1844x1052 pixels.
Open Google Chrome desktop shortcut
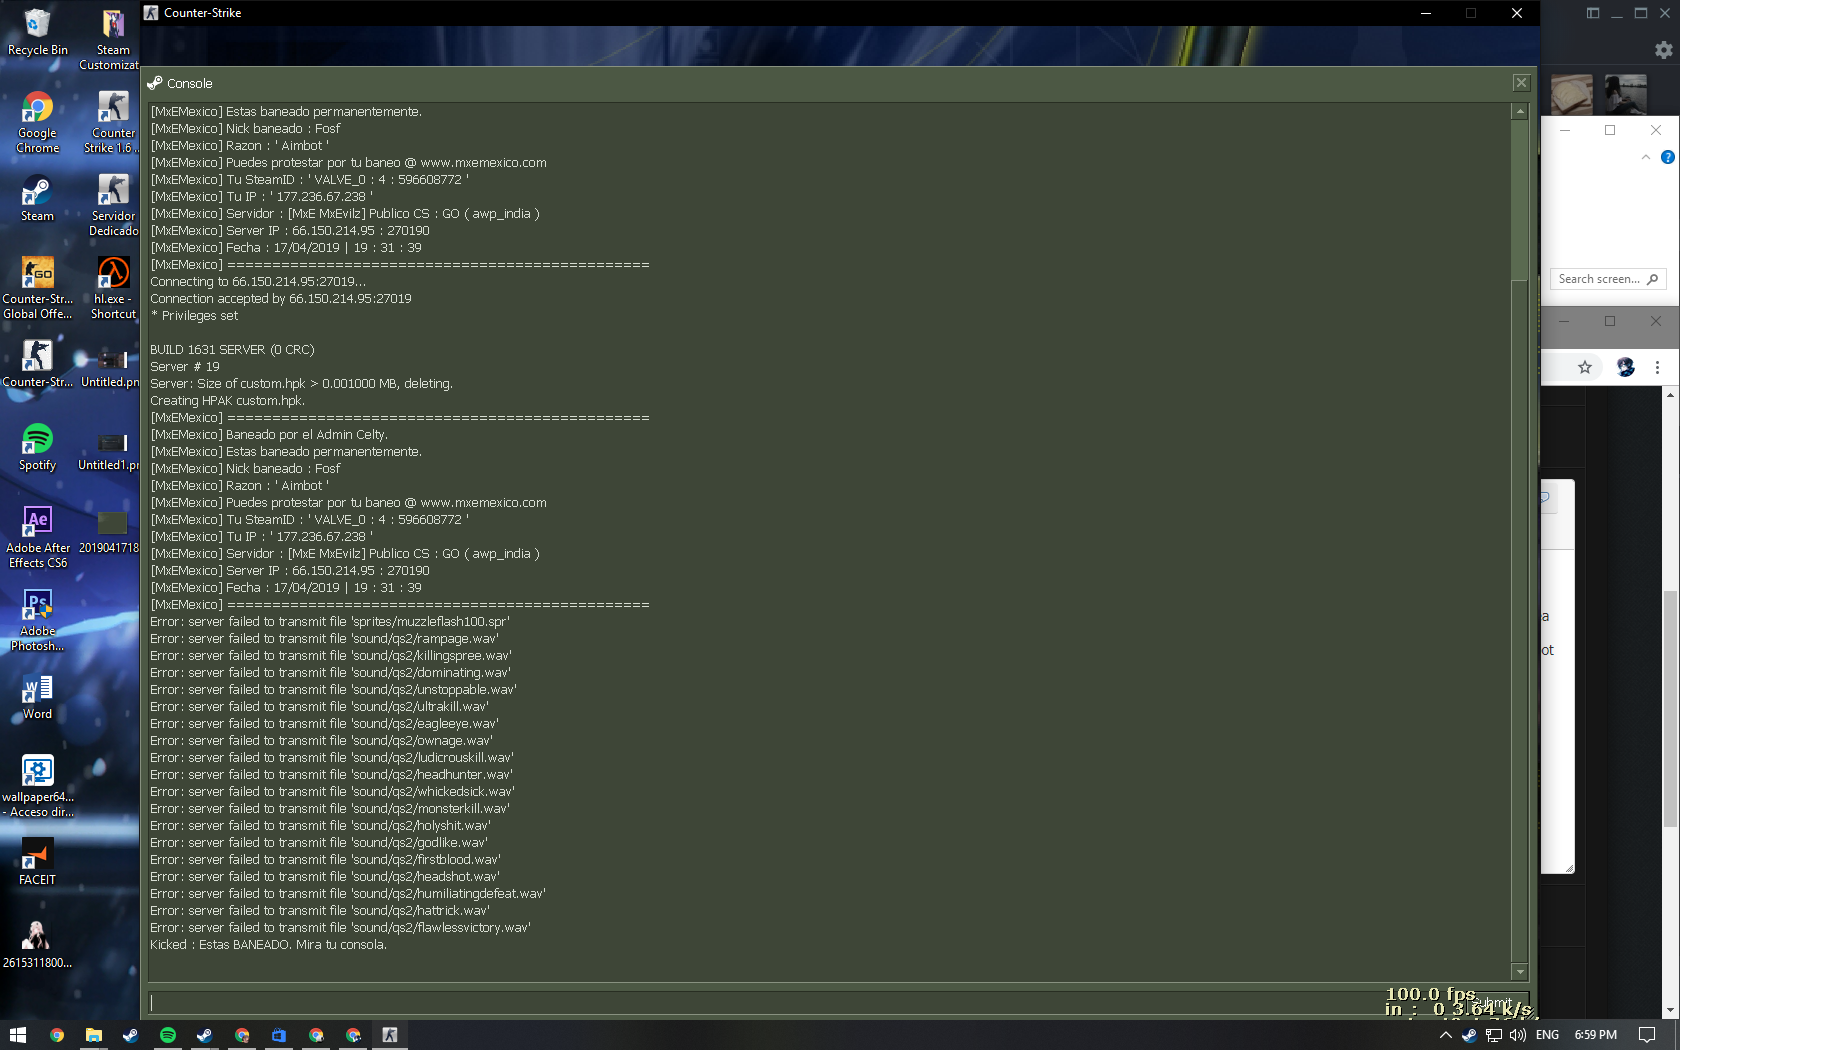tap(37, 123)
